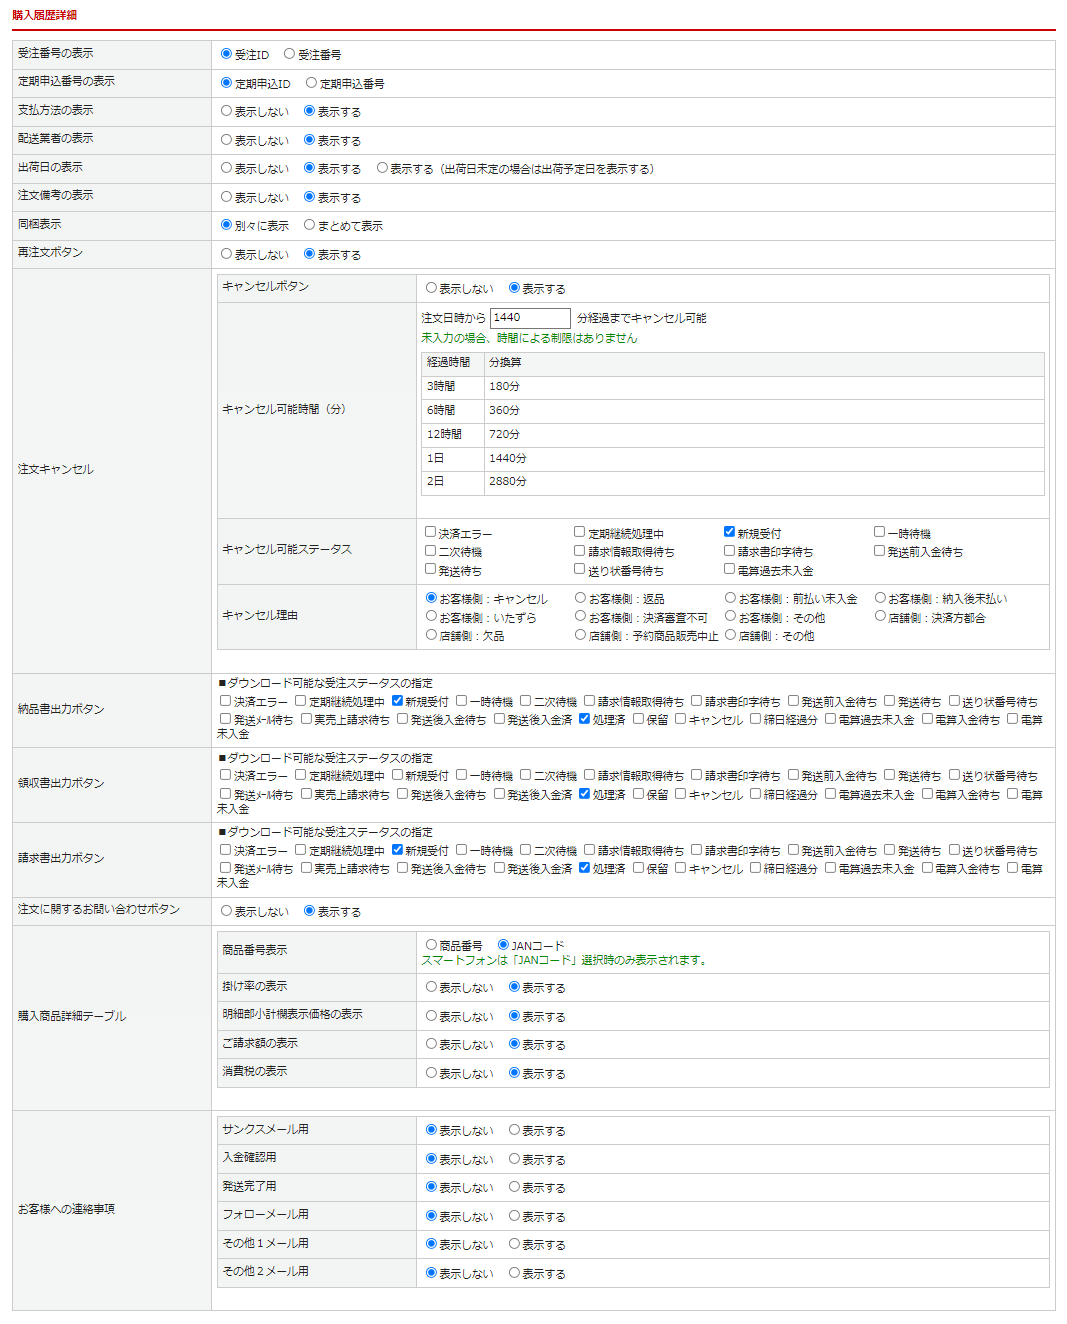Set 消費税の表示 to 表示しない
The width and height of the screenshot is (1067, 1324).
click(x=431, y=1073)
